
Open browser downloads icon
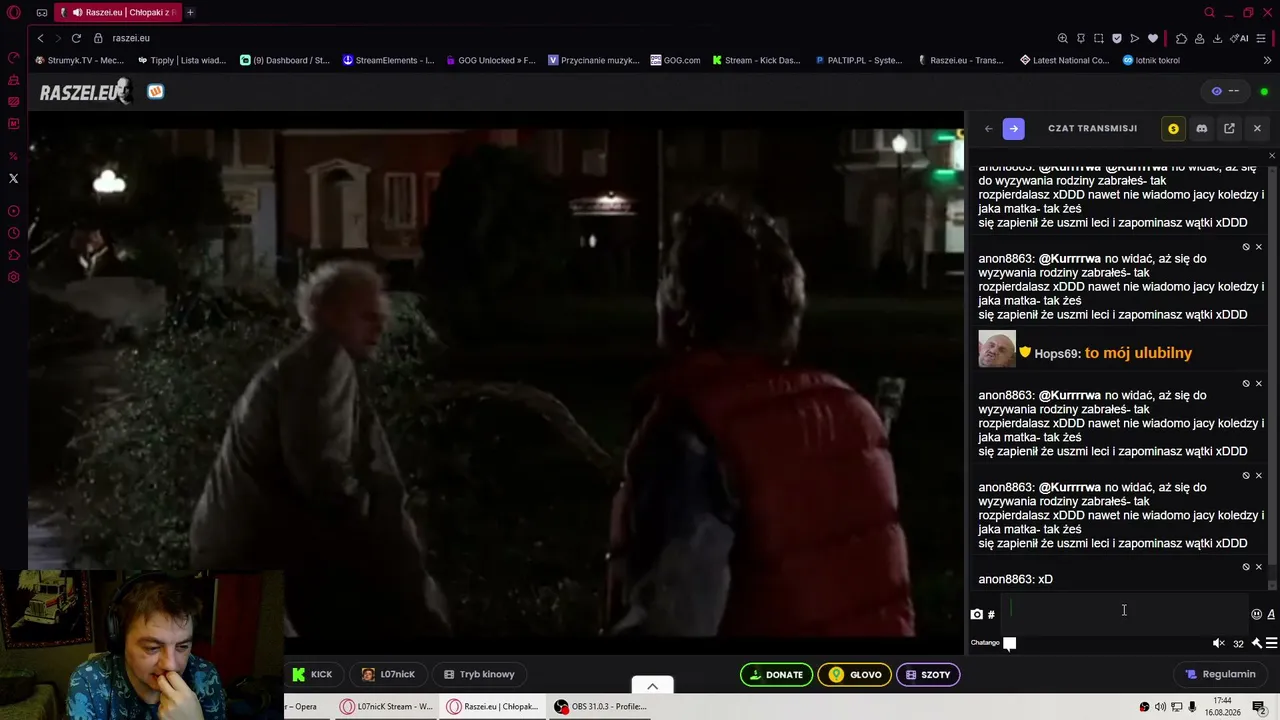pyautogui.click(x=1217, y=38)
